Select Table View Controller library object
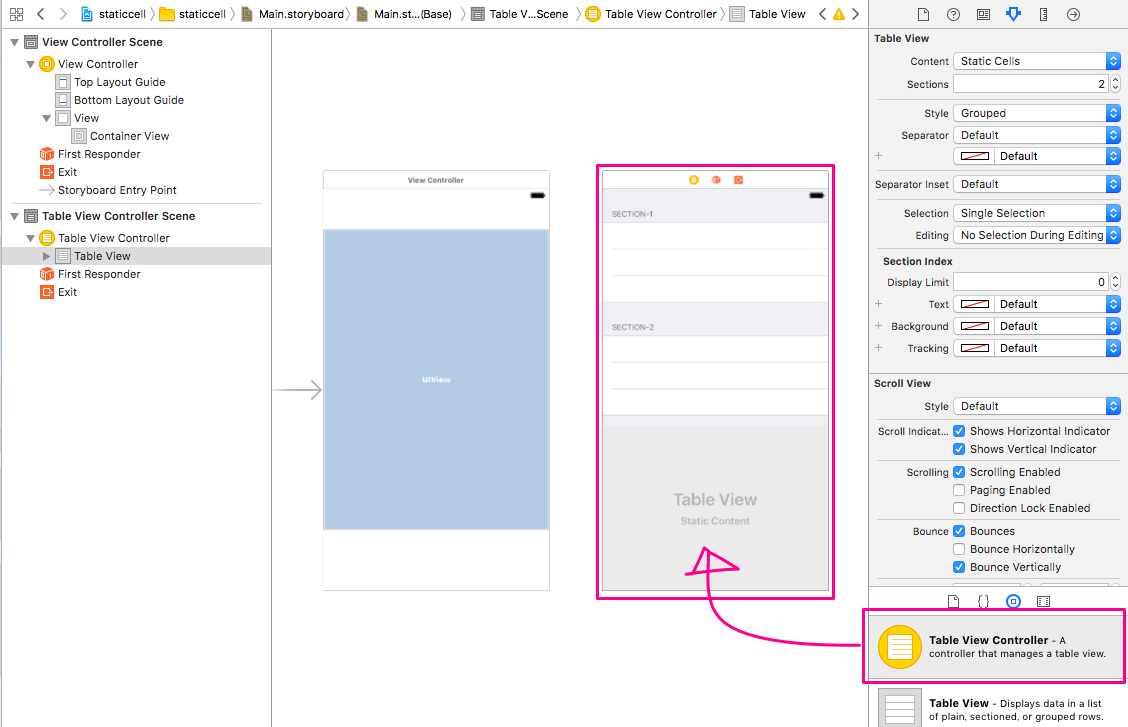The height and width of the screenshot is (727, 1128). coord(995,646)
